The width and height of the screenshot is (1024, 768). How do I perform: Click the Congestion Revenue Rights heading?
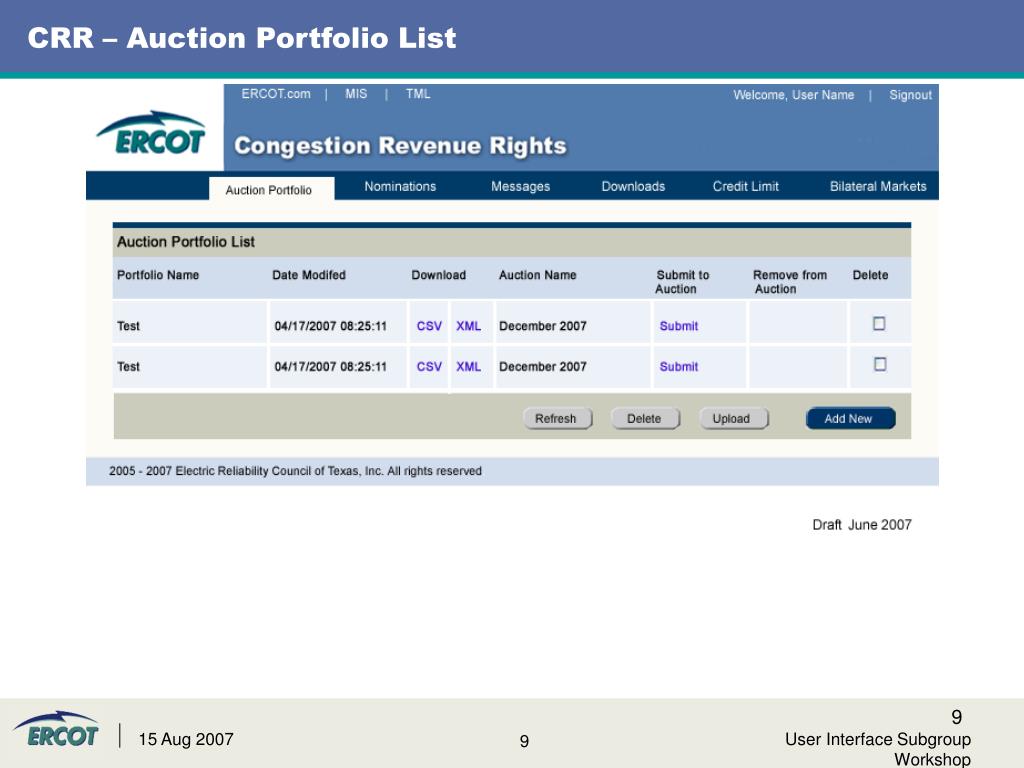pyautogui.click(x=400, y=146)
